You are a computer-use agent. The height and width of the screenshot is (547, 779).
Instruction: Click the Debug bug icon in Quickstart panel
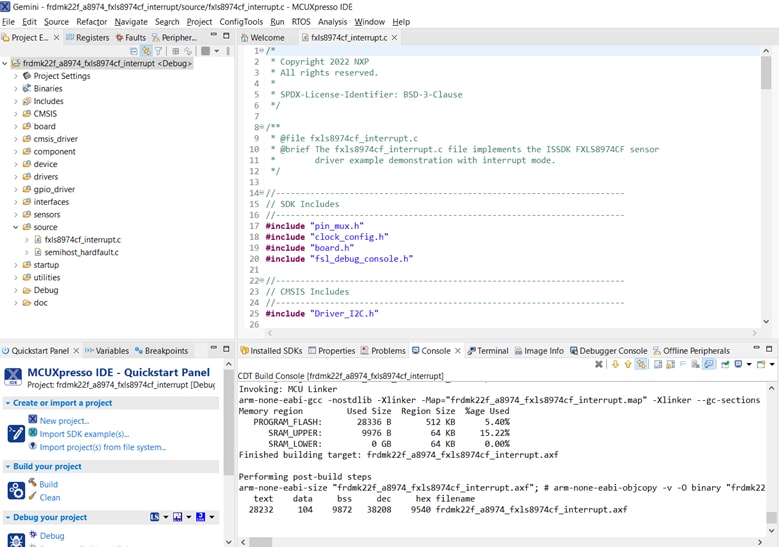click(33, 535)
